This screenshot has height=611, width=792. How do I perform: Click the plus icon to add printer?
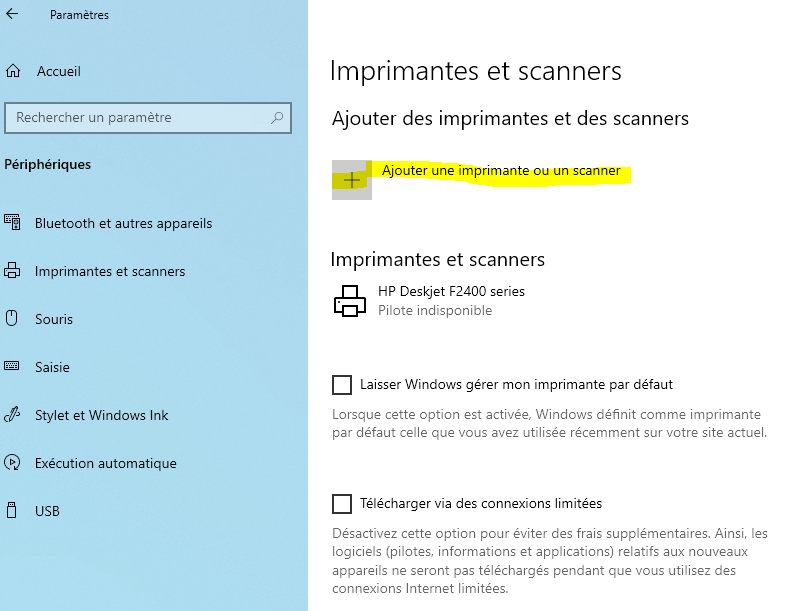pos(352,180)
